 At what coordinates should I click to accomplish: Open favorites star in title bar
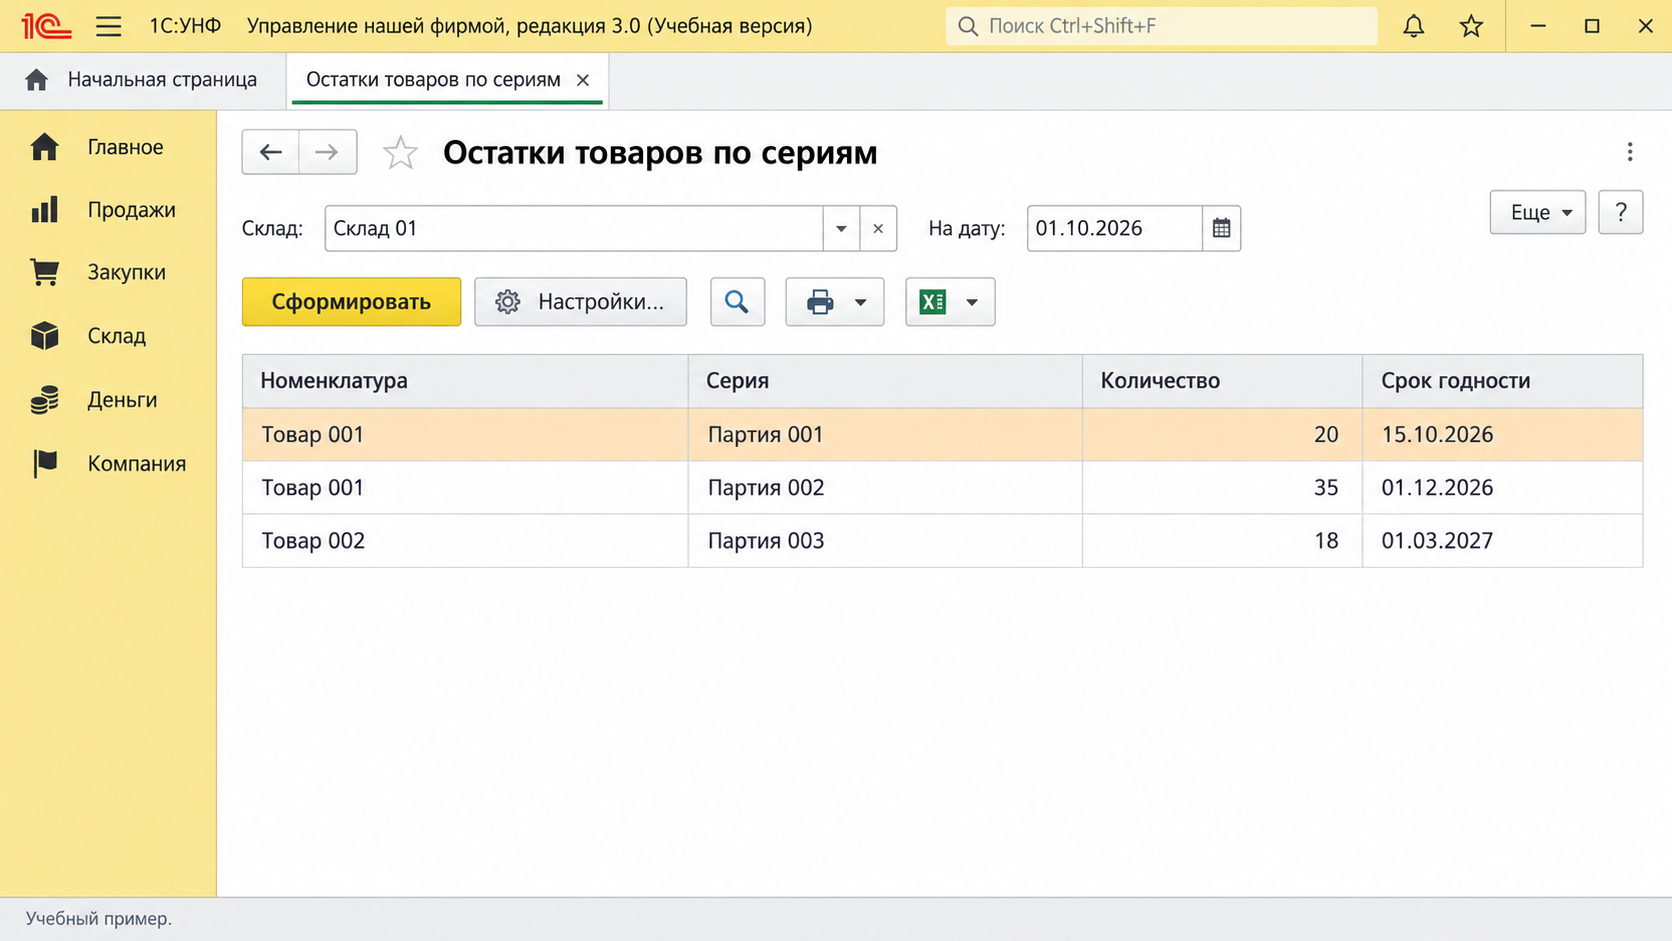coord(1471,26)
